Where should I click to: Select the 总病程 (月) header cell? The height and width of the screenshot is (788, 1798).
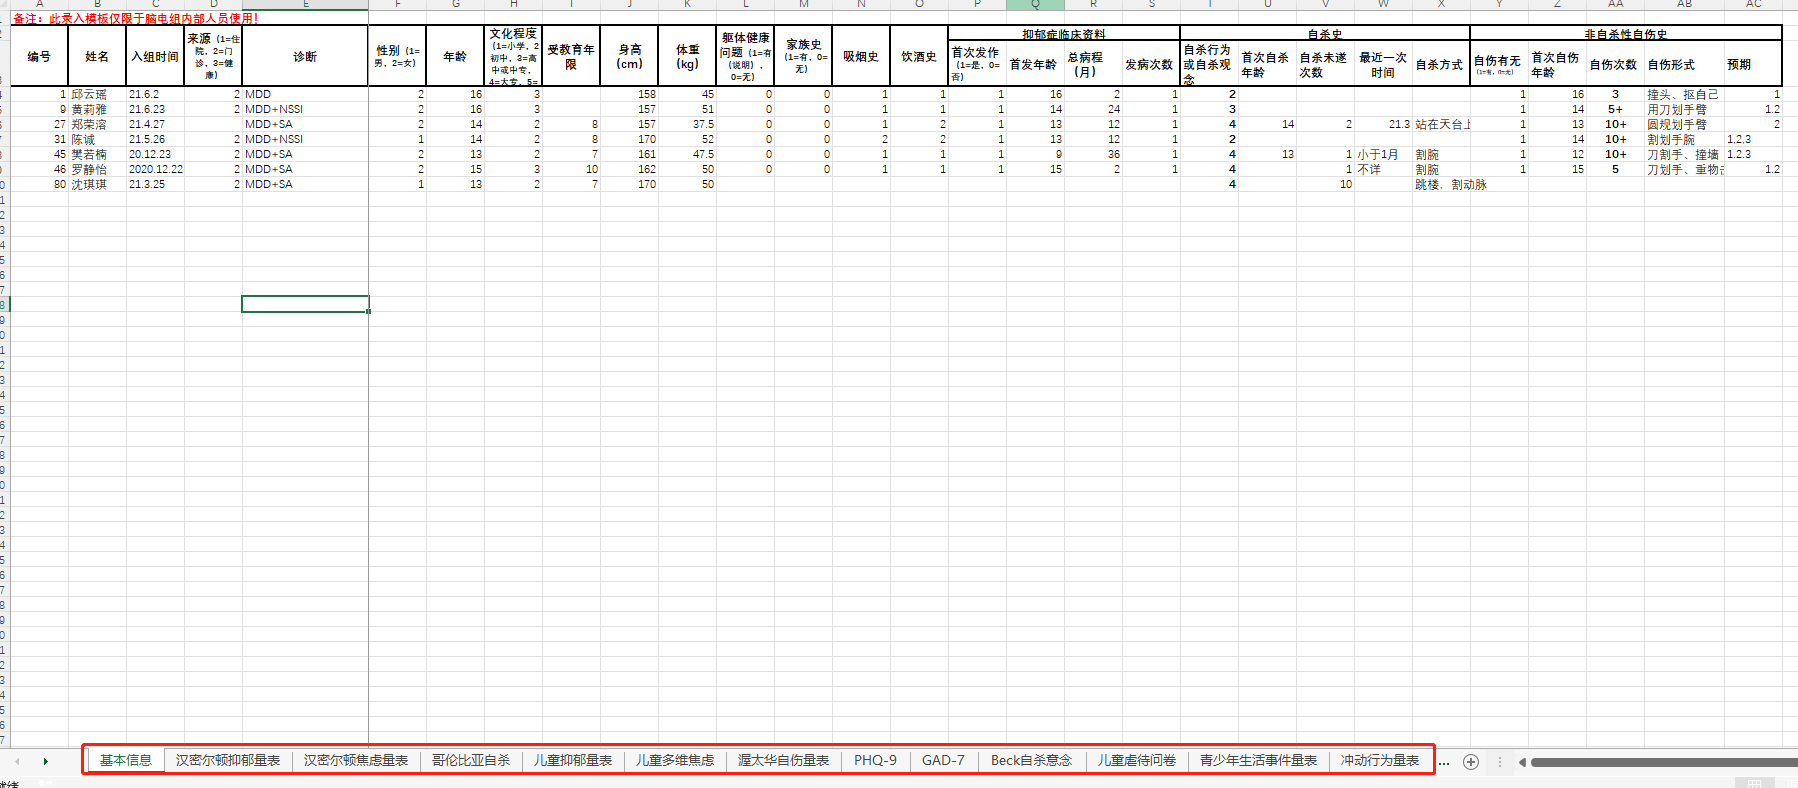coord(1093,64)
